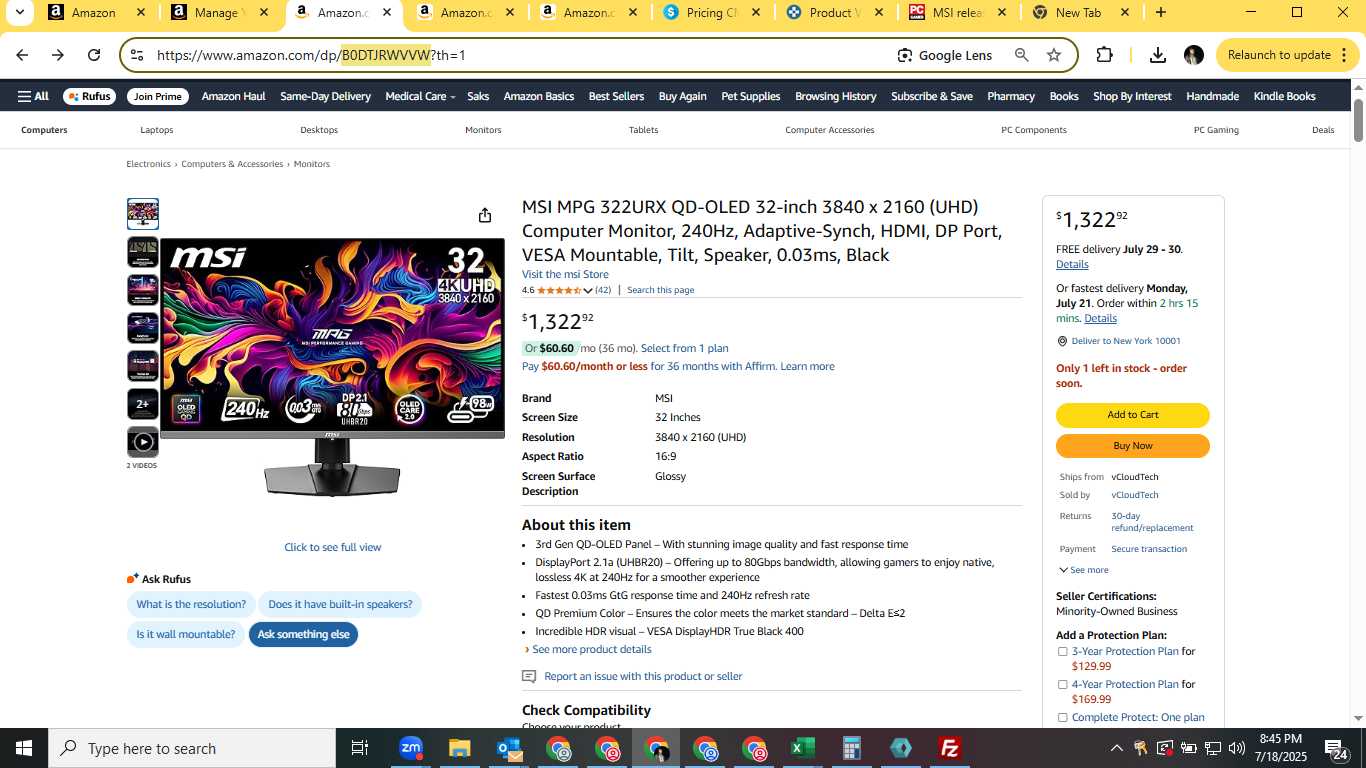Check the 4-Year Protection Plan box
The width and height of the screenshot is (1366, 768).
coord(1062,684)
